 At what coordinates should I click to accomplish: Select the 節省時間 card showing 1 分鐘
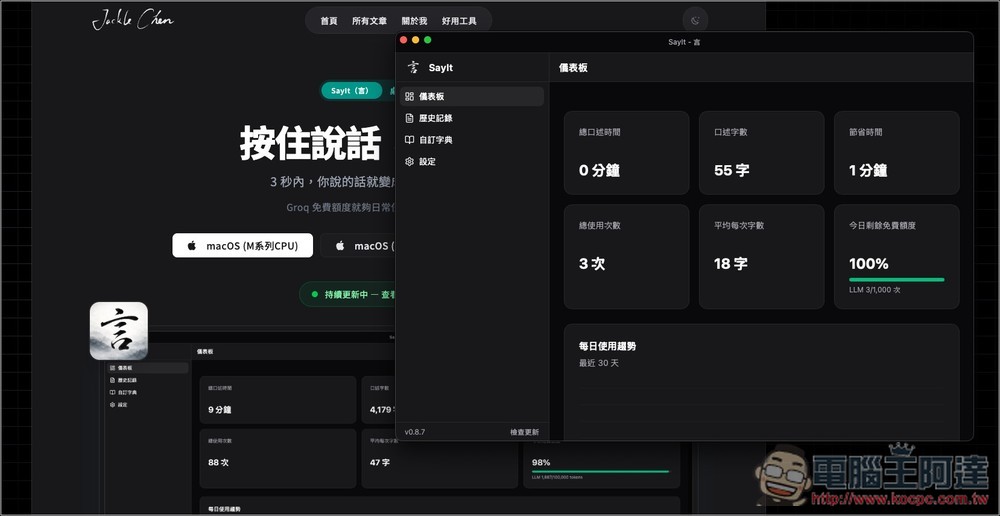(897, 153)
